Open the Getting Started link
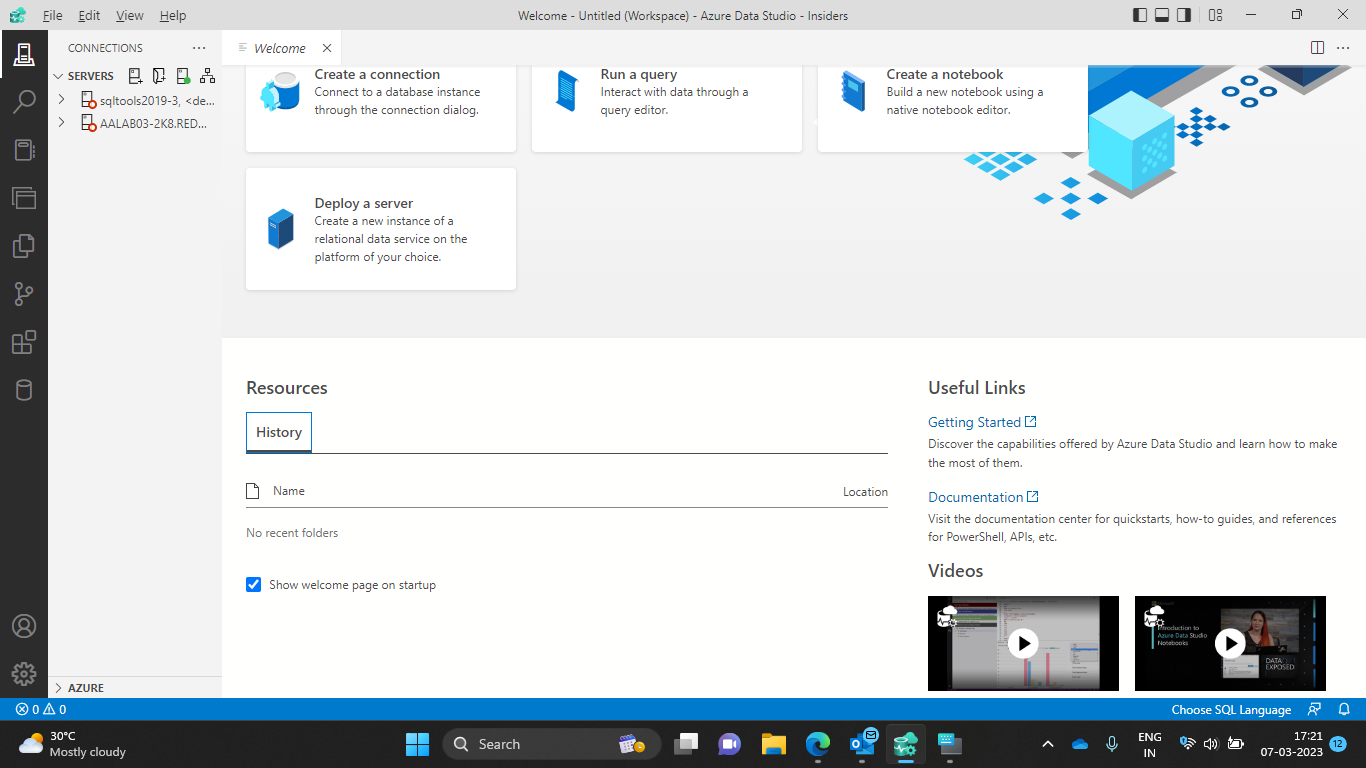The height and width of the screenshot is (768, 1366). 975,421
